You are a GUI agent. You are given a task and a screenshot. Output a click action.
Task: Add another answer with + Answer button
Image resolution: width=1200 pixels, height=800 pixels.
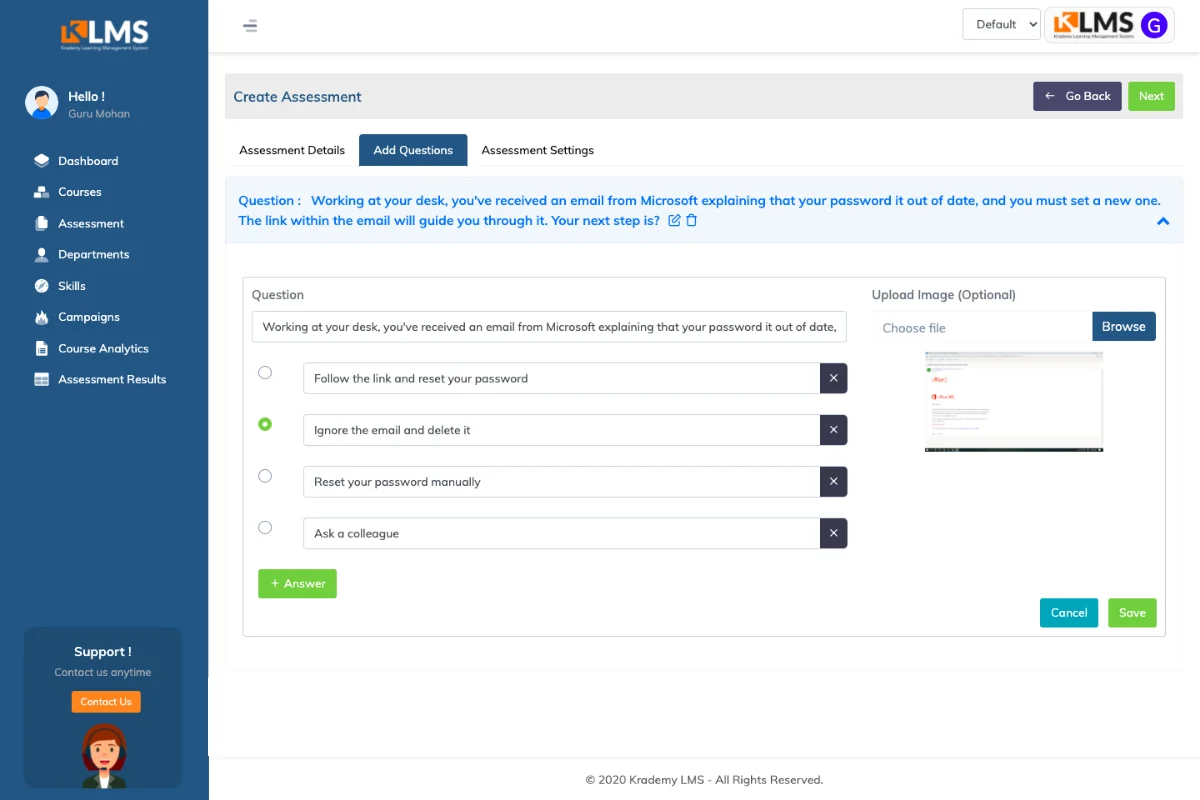point(297,584)
